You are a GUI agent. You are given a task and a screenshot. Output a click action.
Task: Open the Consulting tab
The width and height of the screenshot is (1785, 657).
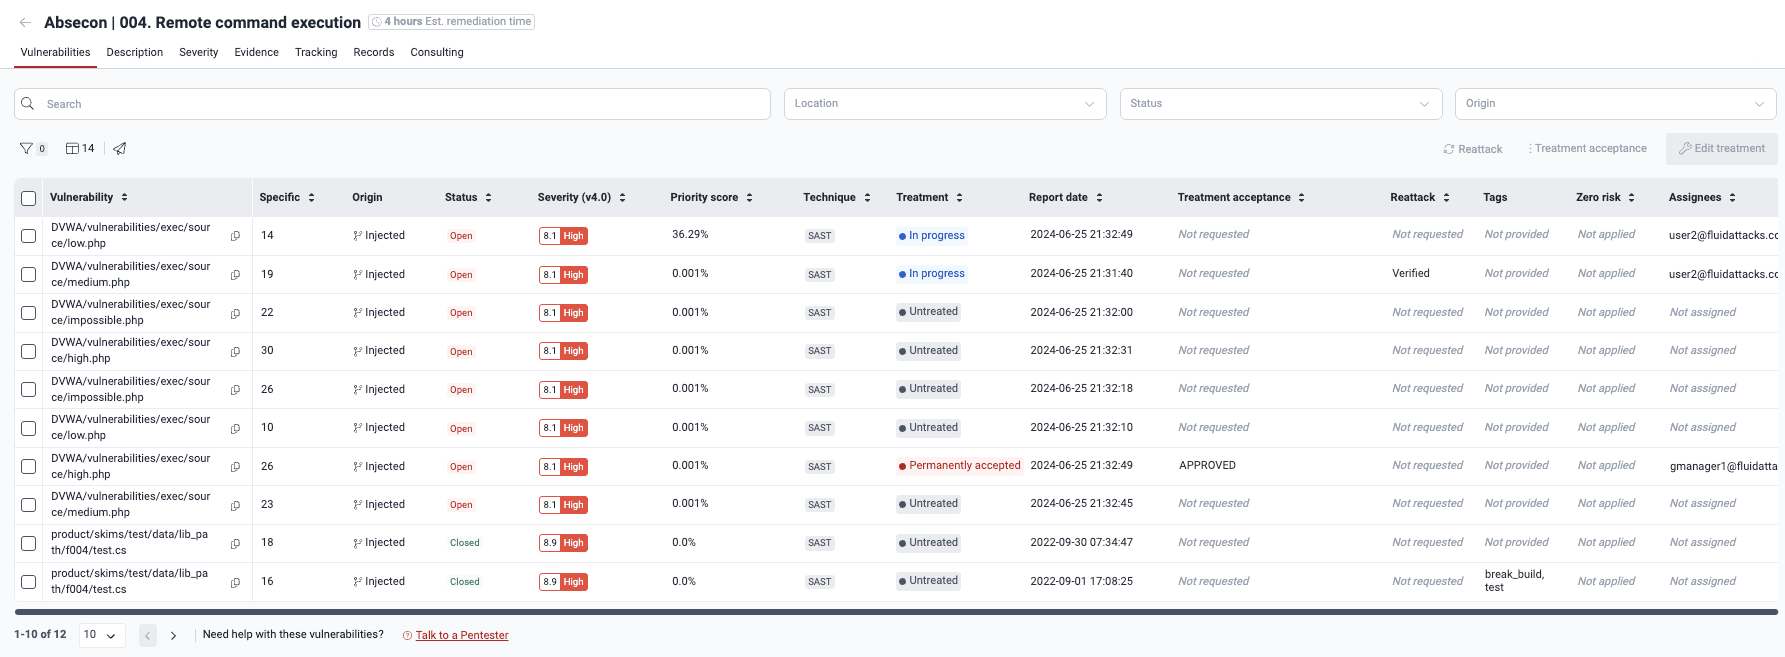pyautogui.click(x=437, y=52)
